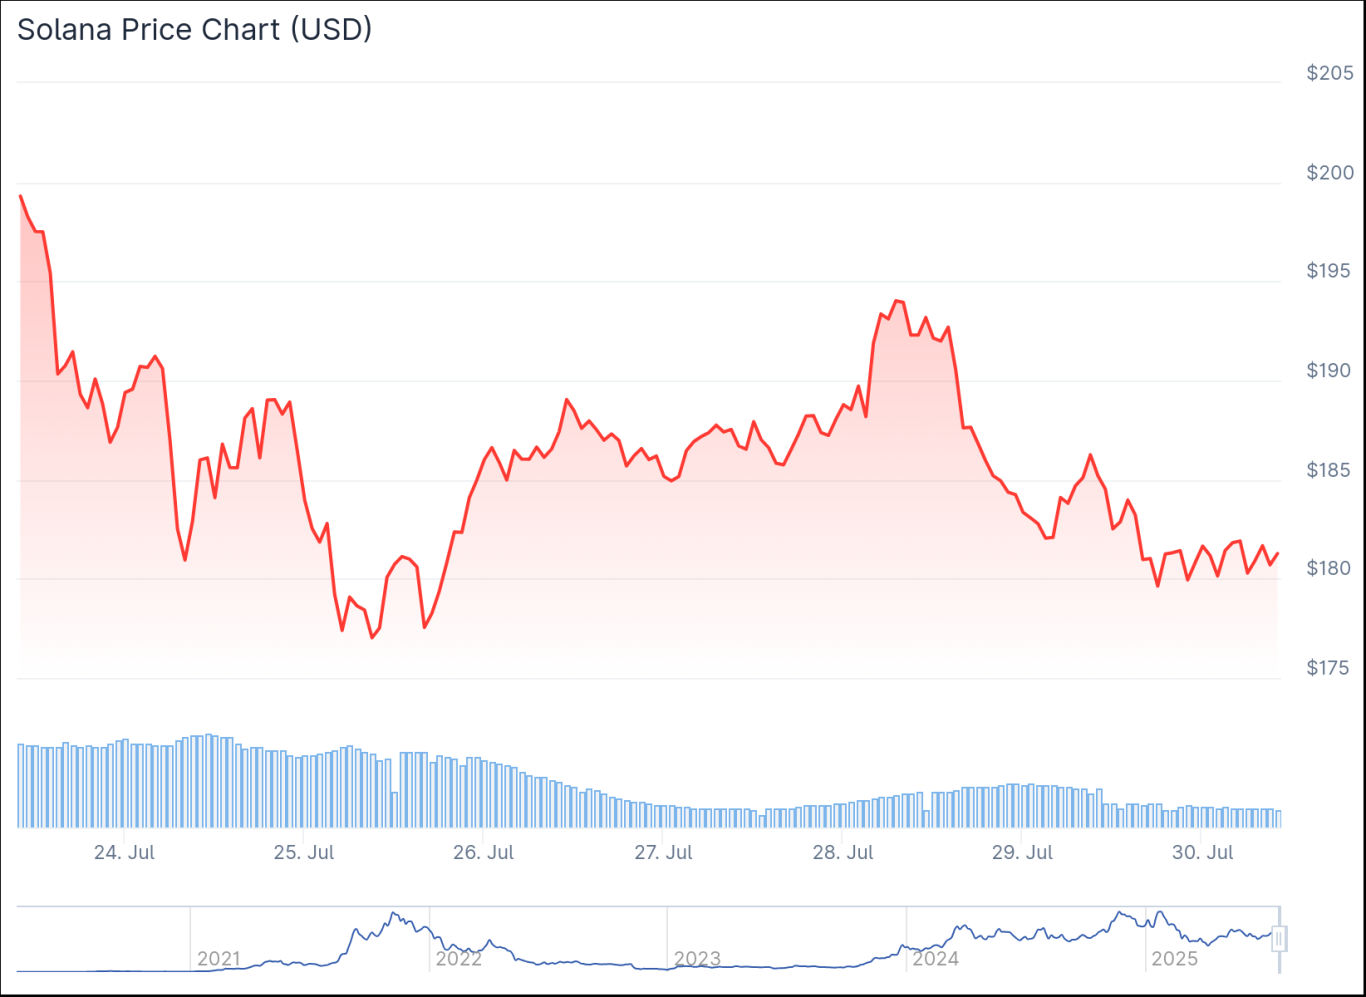Viewport: 1366px width, 997px height.
Task: Click the price peak near 28. Jul
Action: (897, 300)
